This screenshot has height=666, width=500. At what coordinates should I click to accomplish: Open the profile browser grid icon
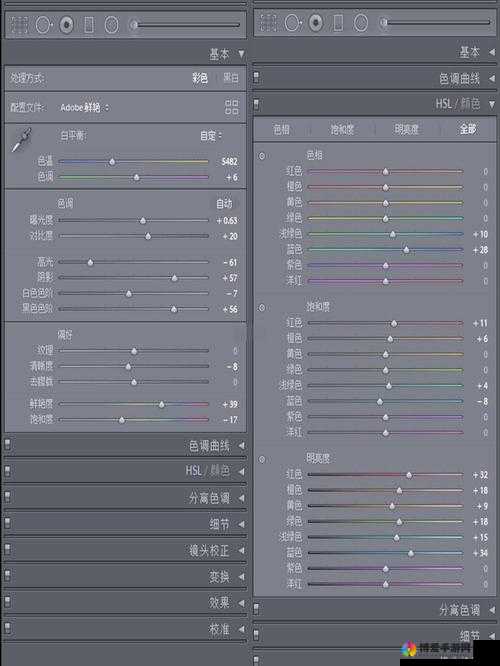pyautogui.click(x=232, y=107)
